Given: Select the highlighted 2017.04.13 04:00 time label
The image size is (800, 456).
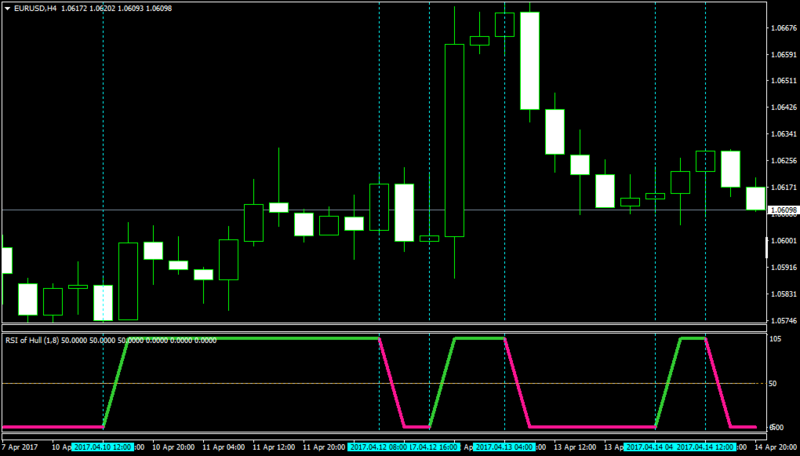Looking at the screenshot, I should coord(505,447).
